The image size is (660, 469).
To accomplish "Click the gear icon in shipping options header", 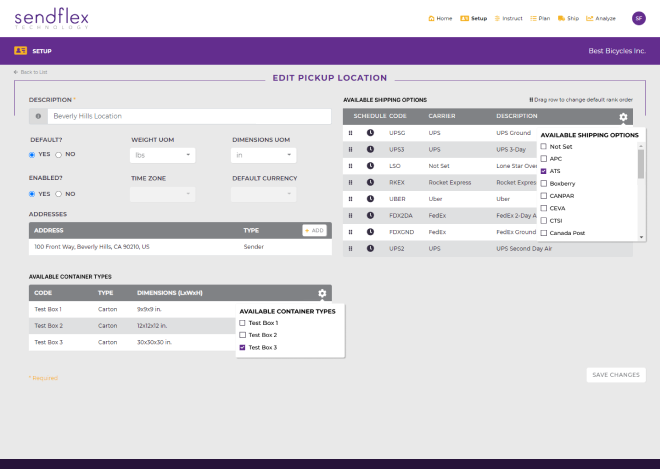I will 623,117.
